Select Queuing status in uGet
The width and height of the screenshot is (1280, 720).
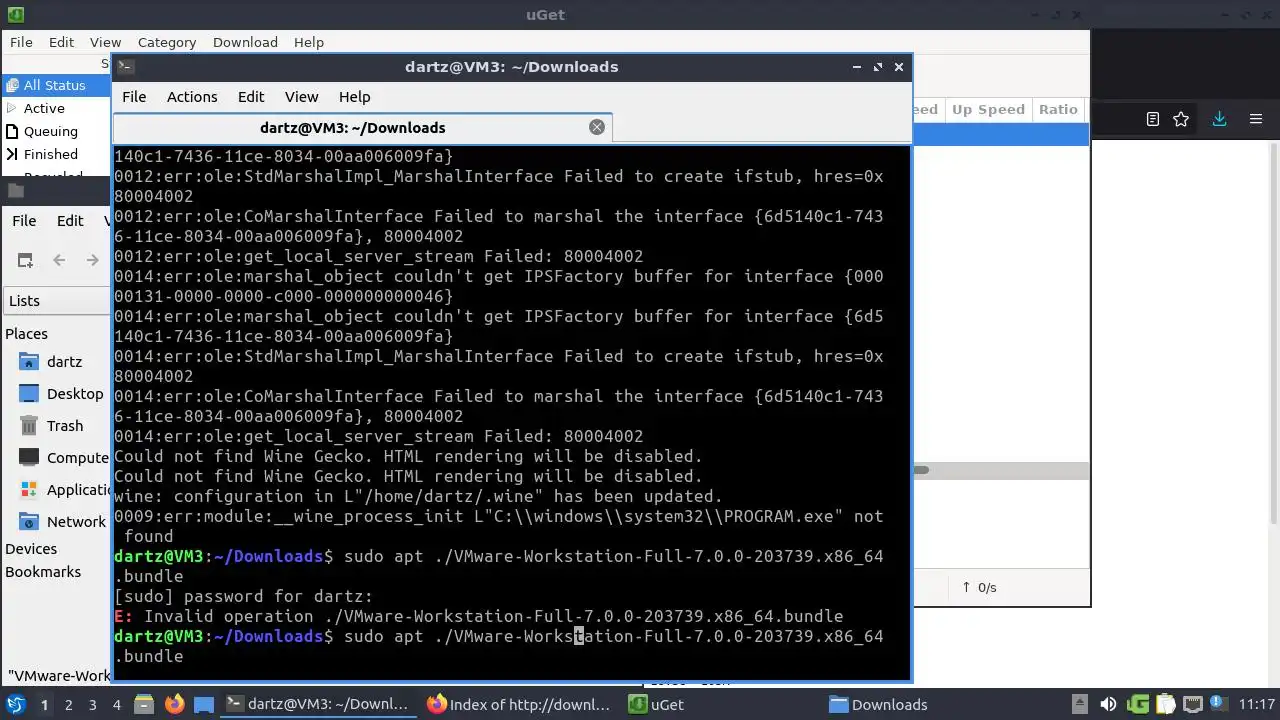point(51,131)
